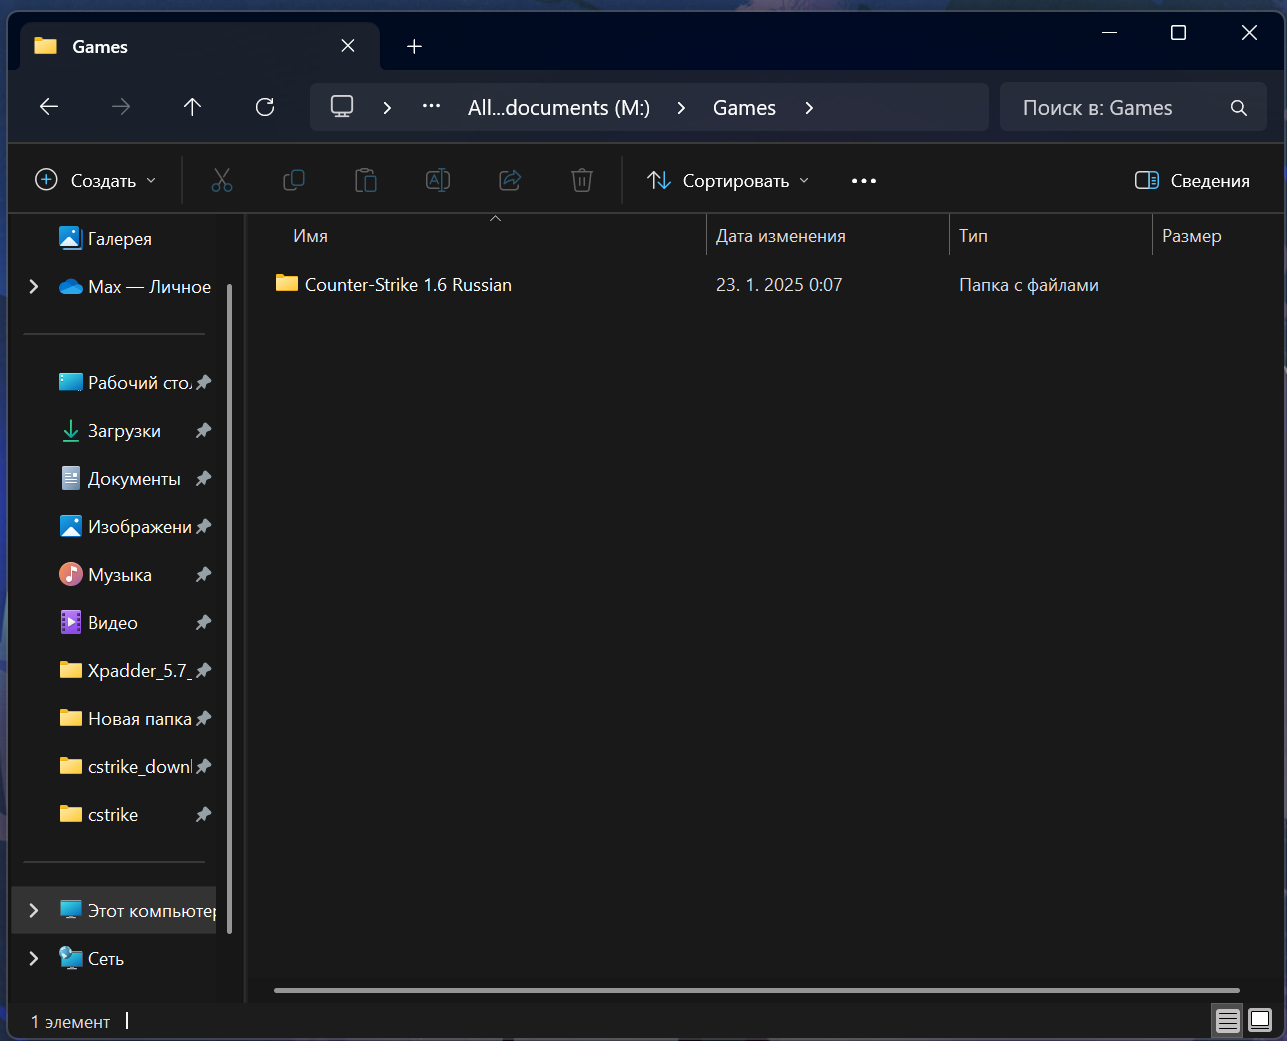Expand the Этот компьютер tree node

(34, 910)
